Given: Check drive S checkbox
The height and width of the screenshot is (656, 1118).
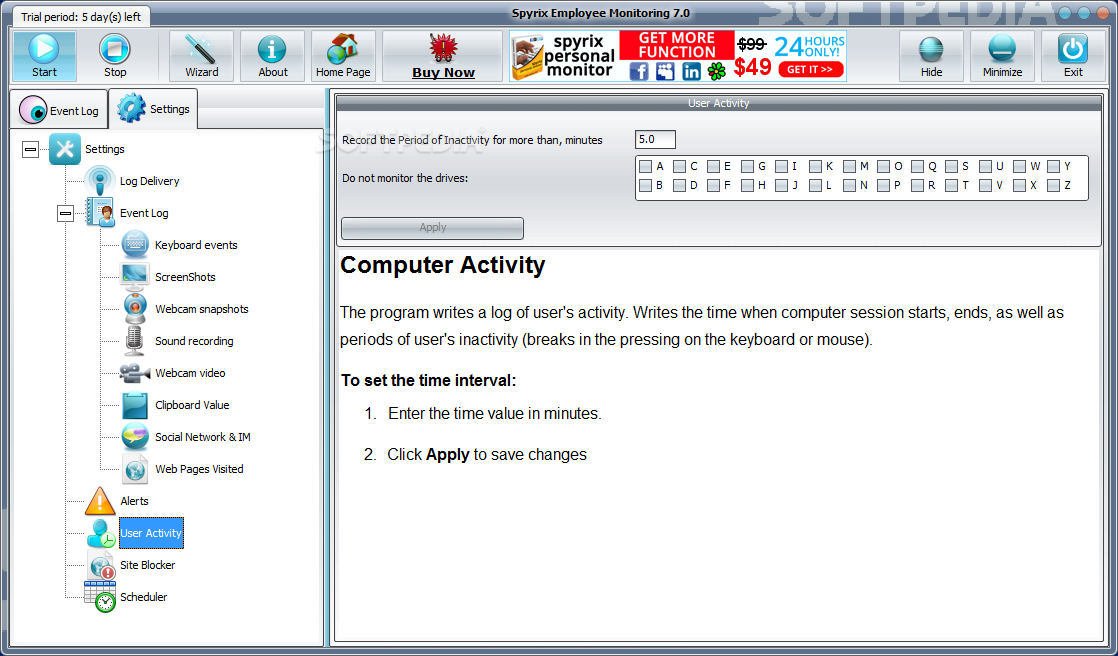Looking at the screenshot, I should (x=951, y=166).
